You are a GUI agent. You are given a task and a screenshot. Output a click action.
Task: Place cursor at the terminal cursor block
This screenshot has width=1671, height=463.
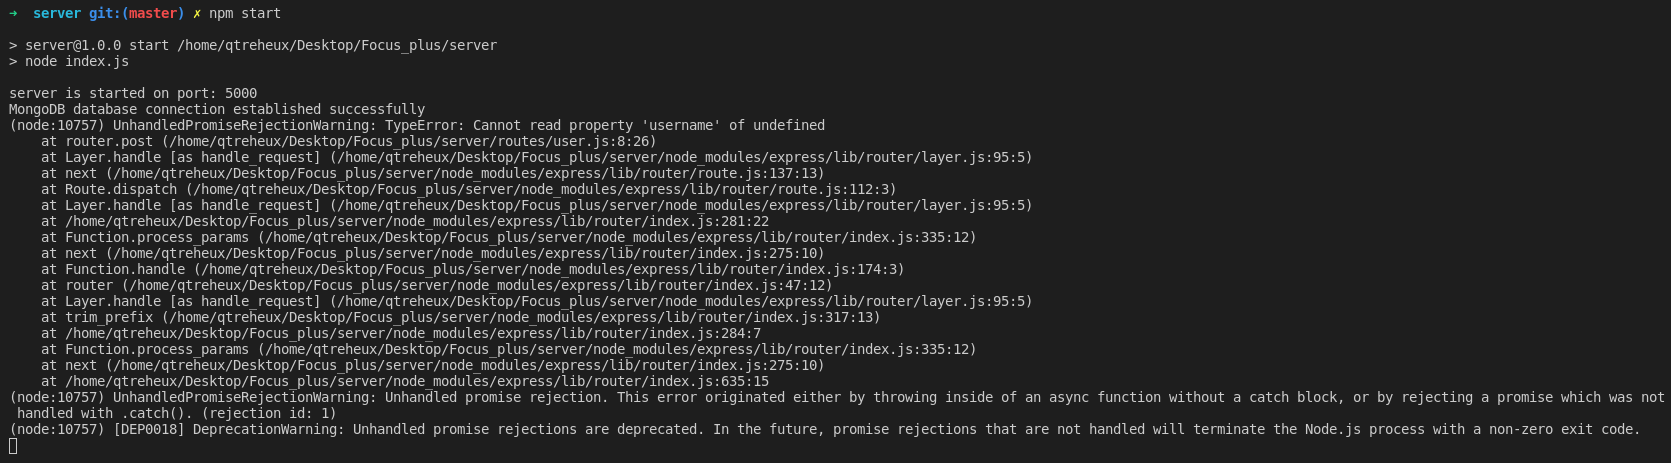coord(13,446)
